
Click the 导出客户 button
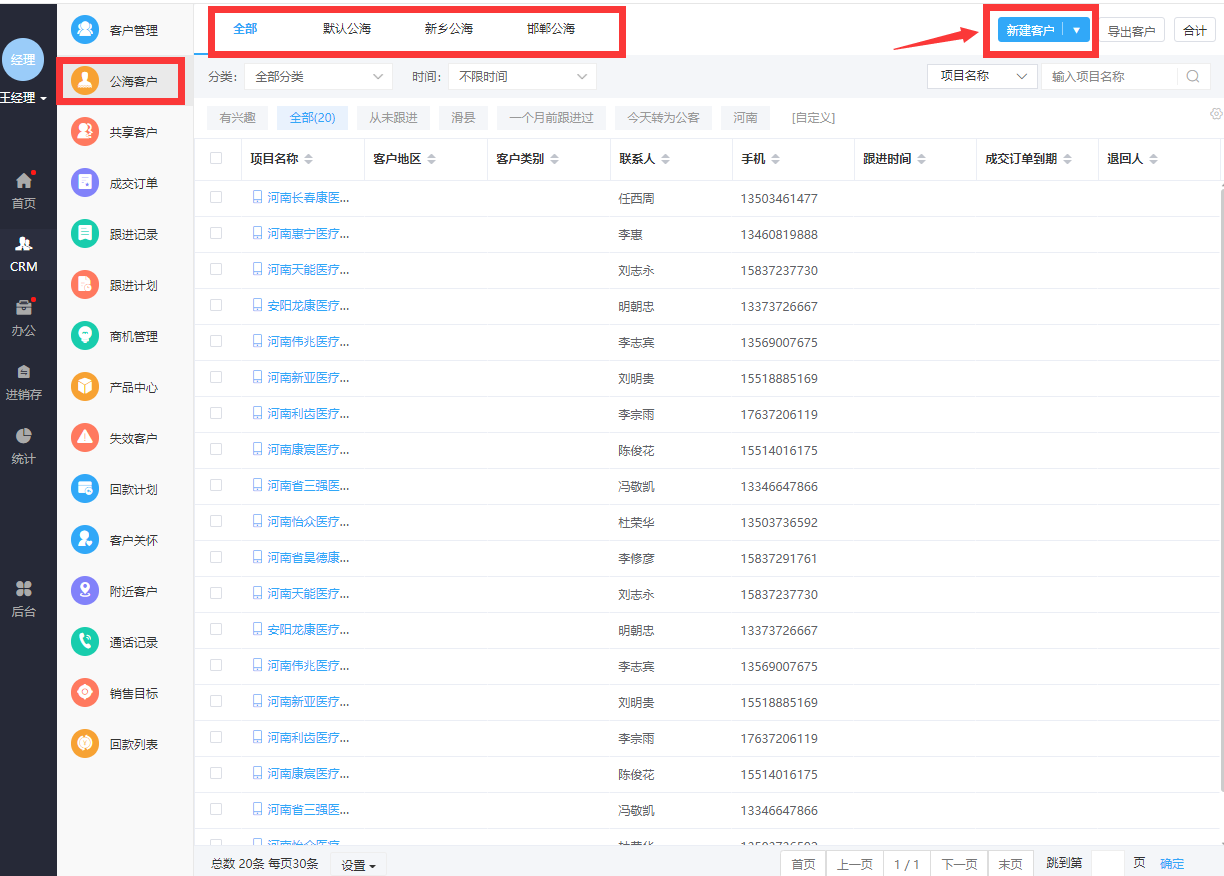(x=1131, y=31)
